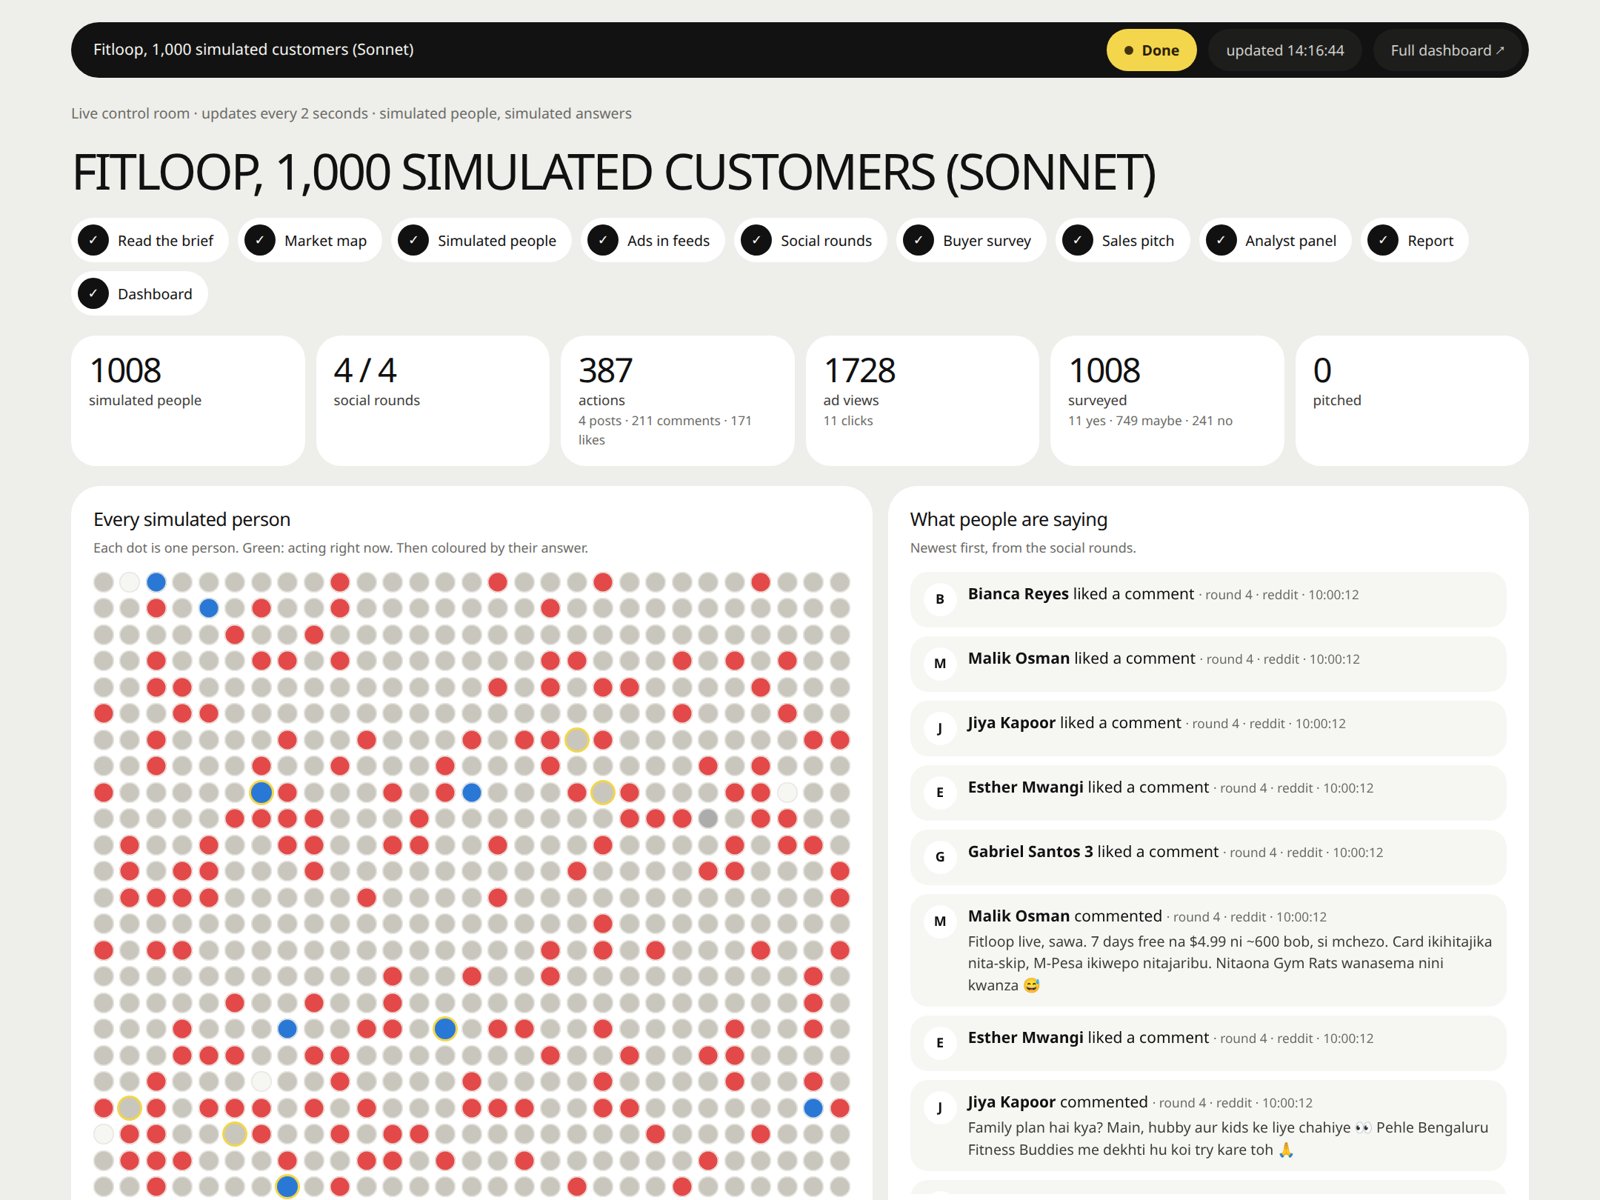Click the checkmark icon beside Simulated people

tap(413, 240)
